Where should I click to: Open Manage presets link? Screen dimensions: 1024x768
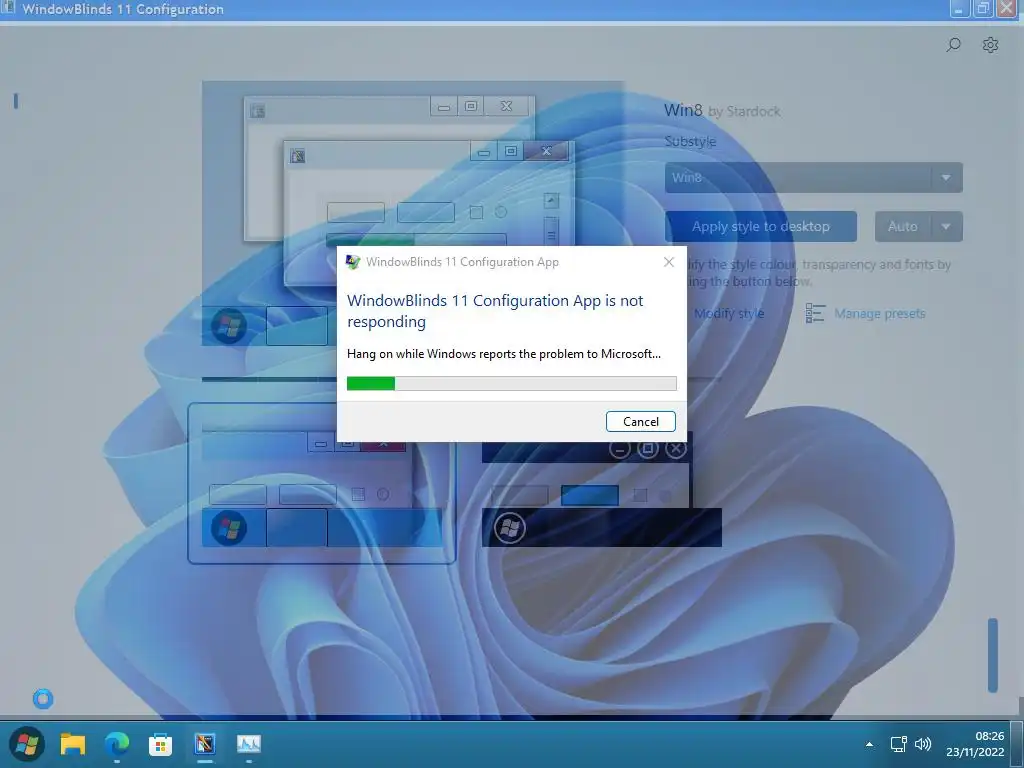coord(880,313)
